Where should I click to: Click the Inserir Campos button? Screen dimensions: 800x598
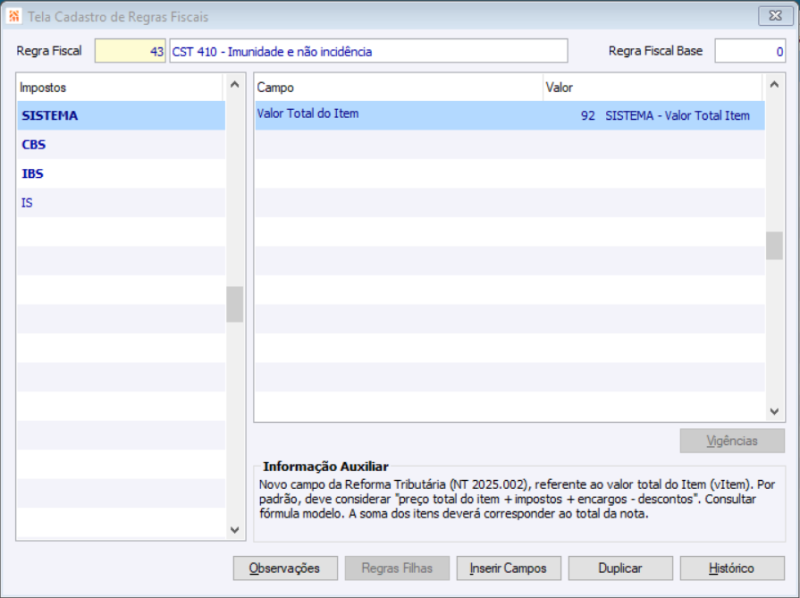509,567
